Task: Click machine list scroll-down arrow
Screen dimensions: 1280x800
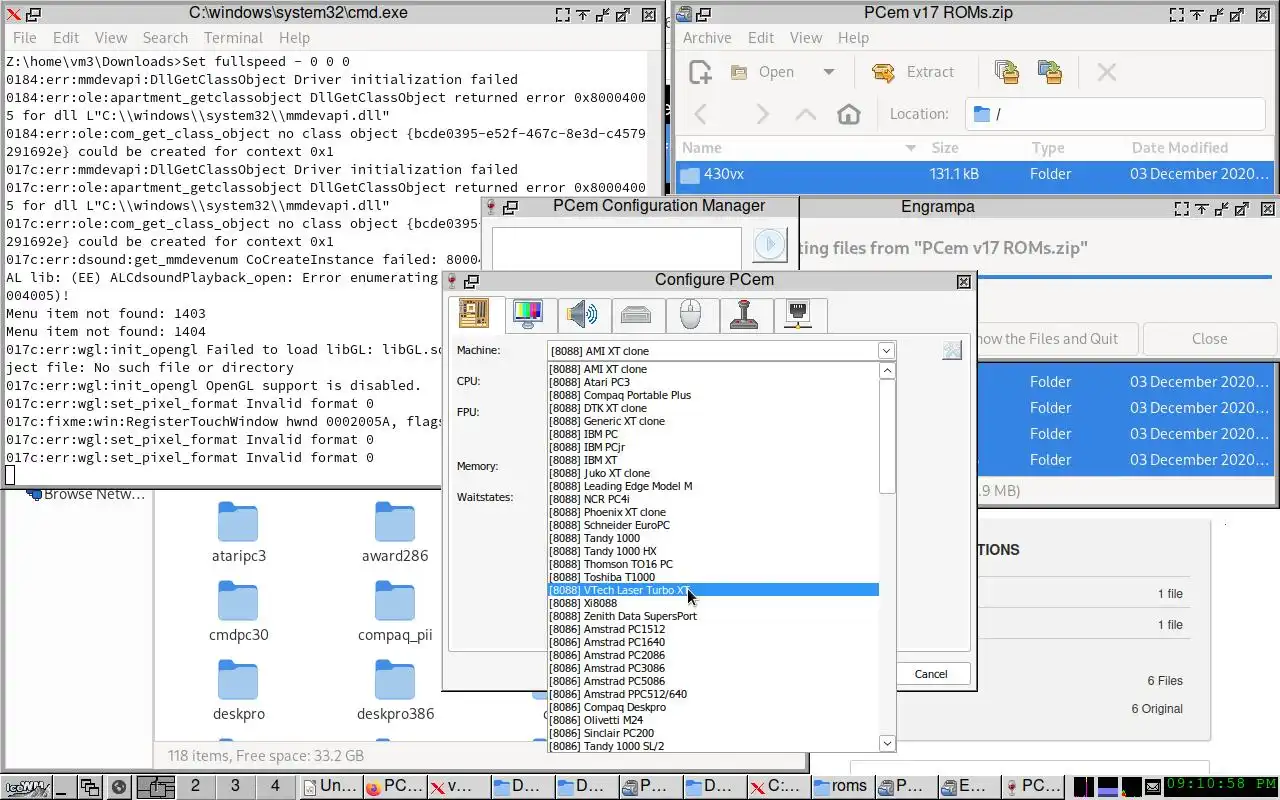Action: (x=887, y=743)
